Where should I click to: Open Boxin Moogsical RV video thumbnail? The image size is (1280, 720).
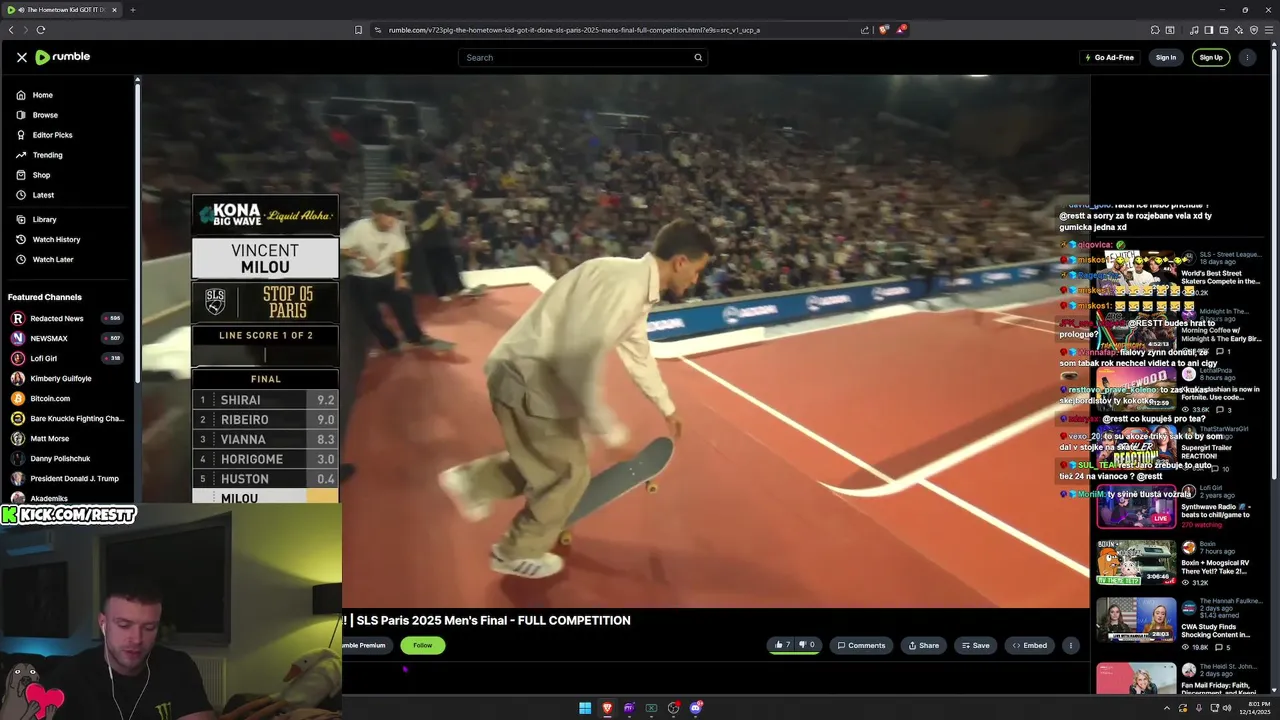(1136, 563)
